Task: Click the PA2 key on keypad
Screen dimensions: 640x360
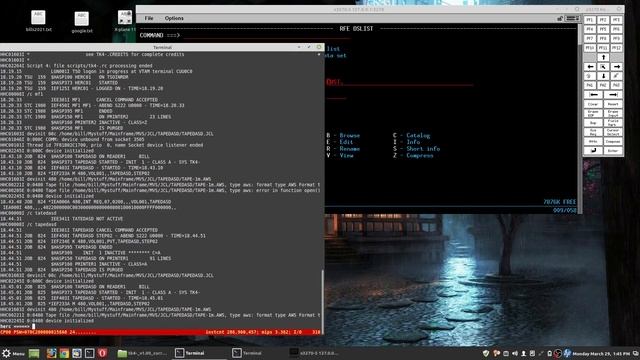Action: click(x=603, y=85)
